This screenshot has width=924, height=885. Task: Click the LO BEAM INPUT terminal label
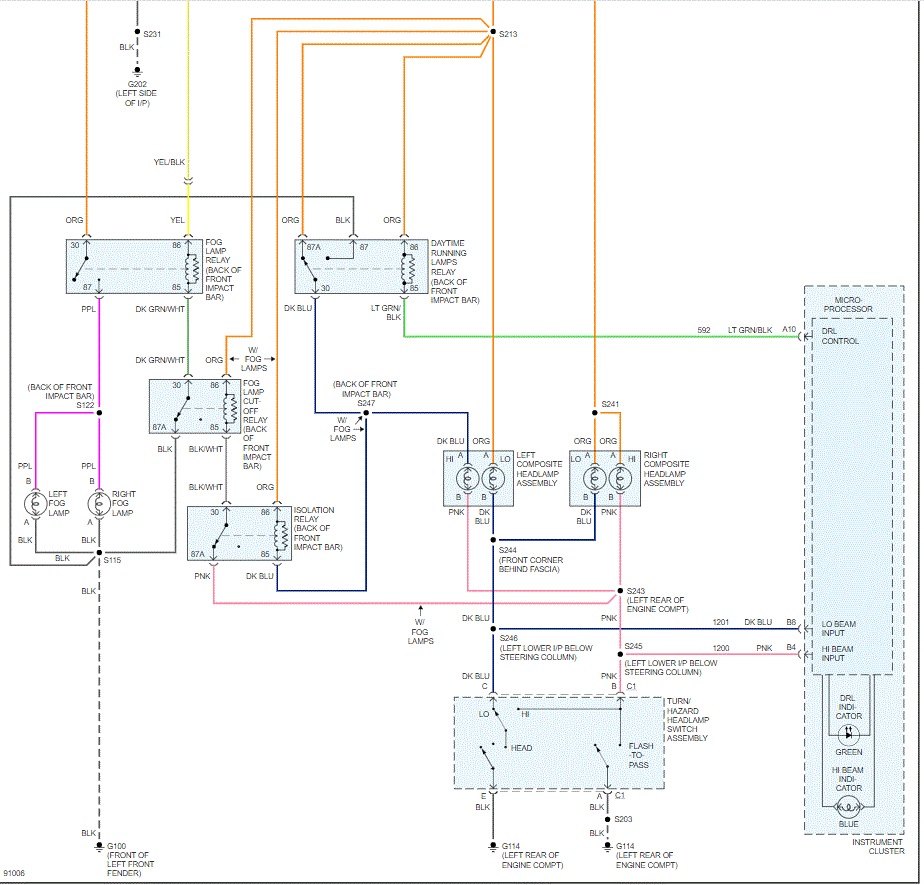pos(839,629)
